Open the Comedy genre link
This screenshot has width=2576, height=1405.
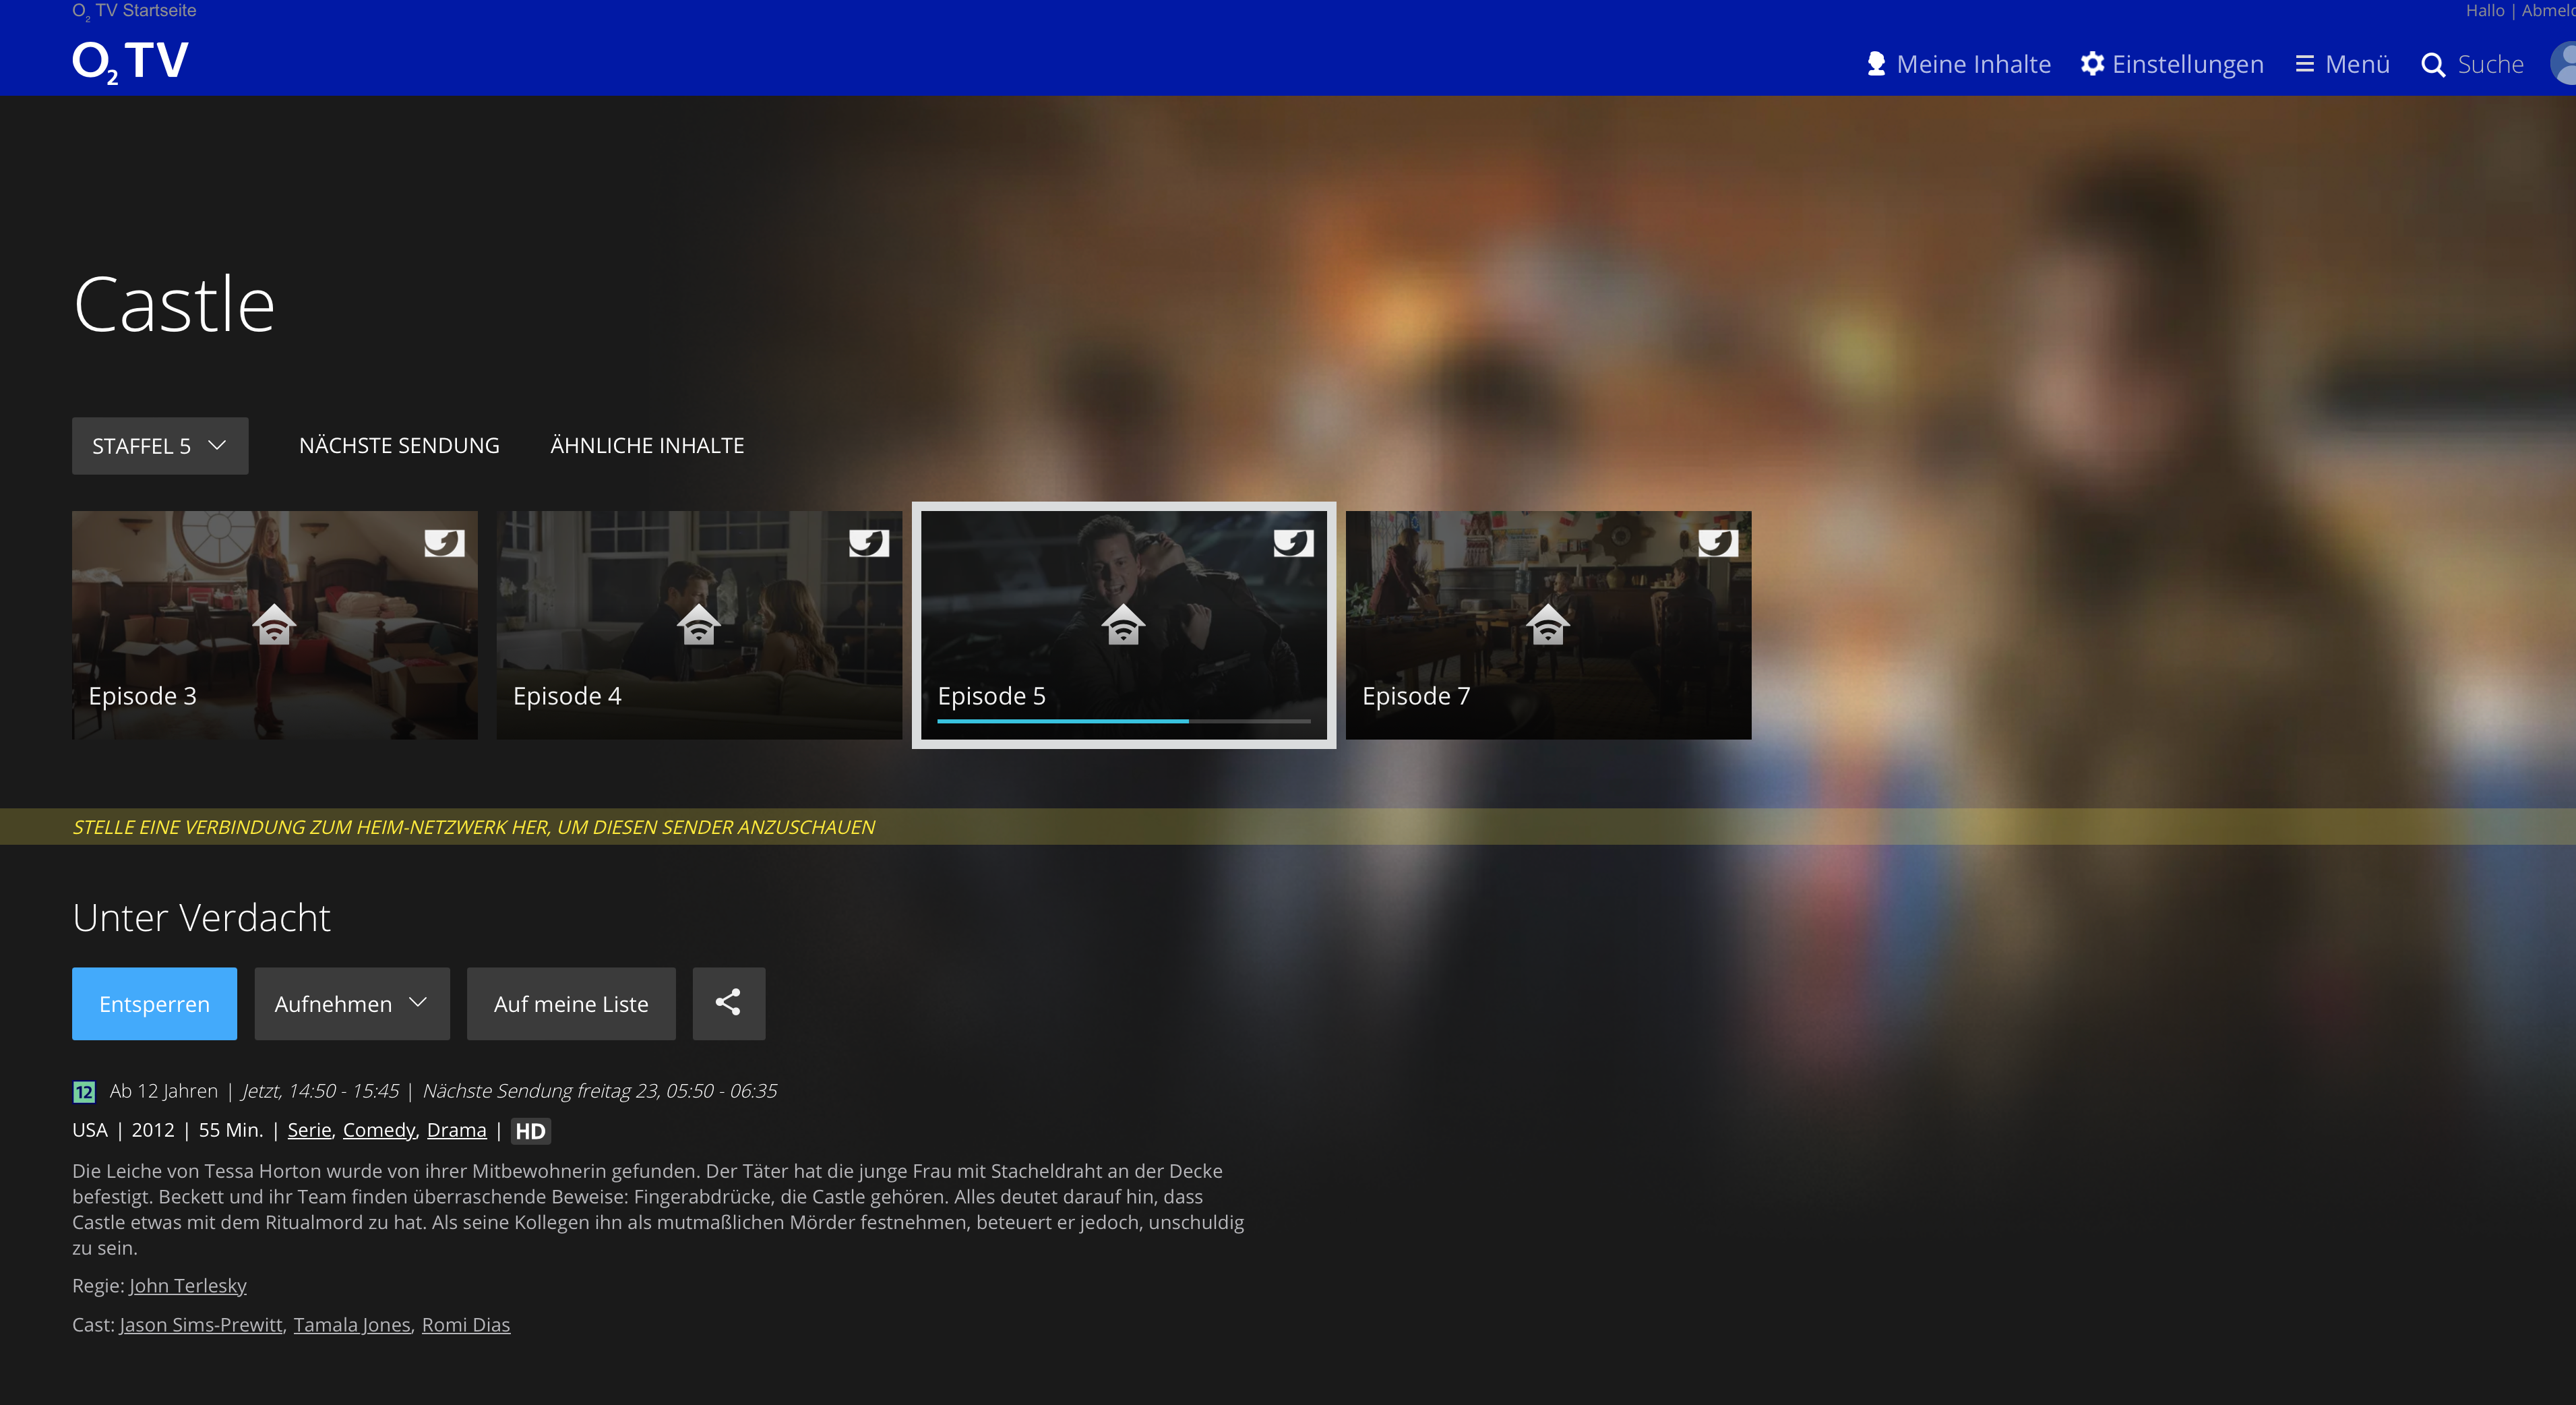tap(379, 1130)
